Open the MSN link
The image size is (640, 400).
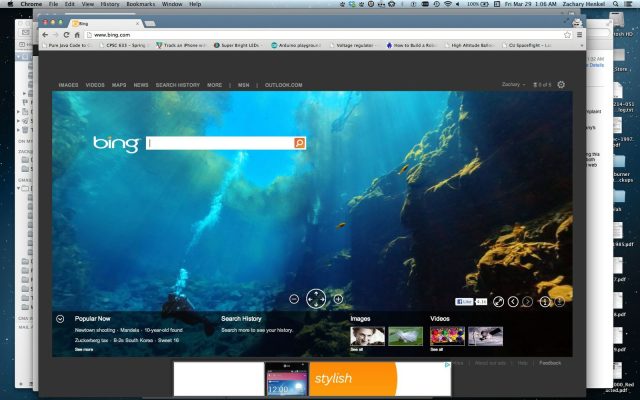pyautogui.click(x=244, y=85)
